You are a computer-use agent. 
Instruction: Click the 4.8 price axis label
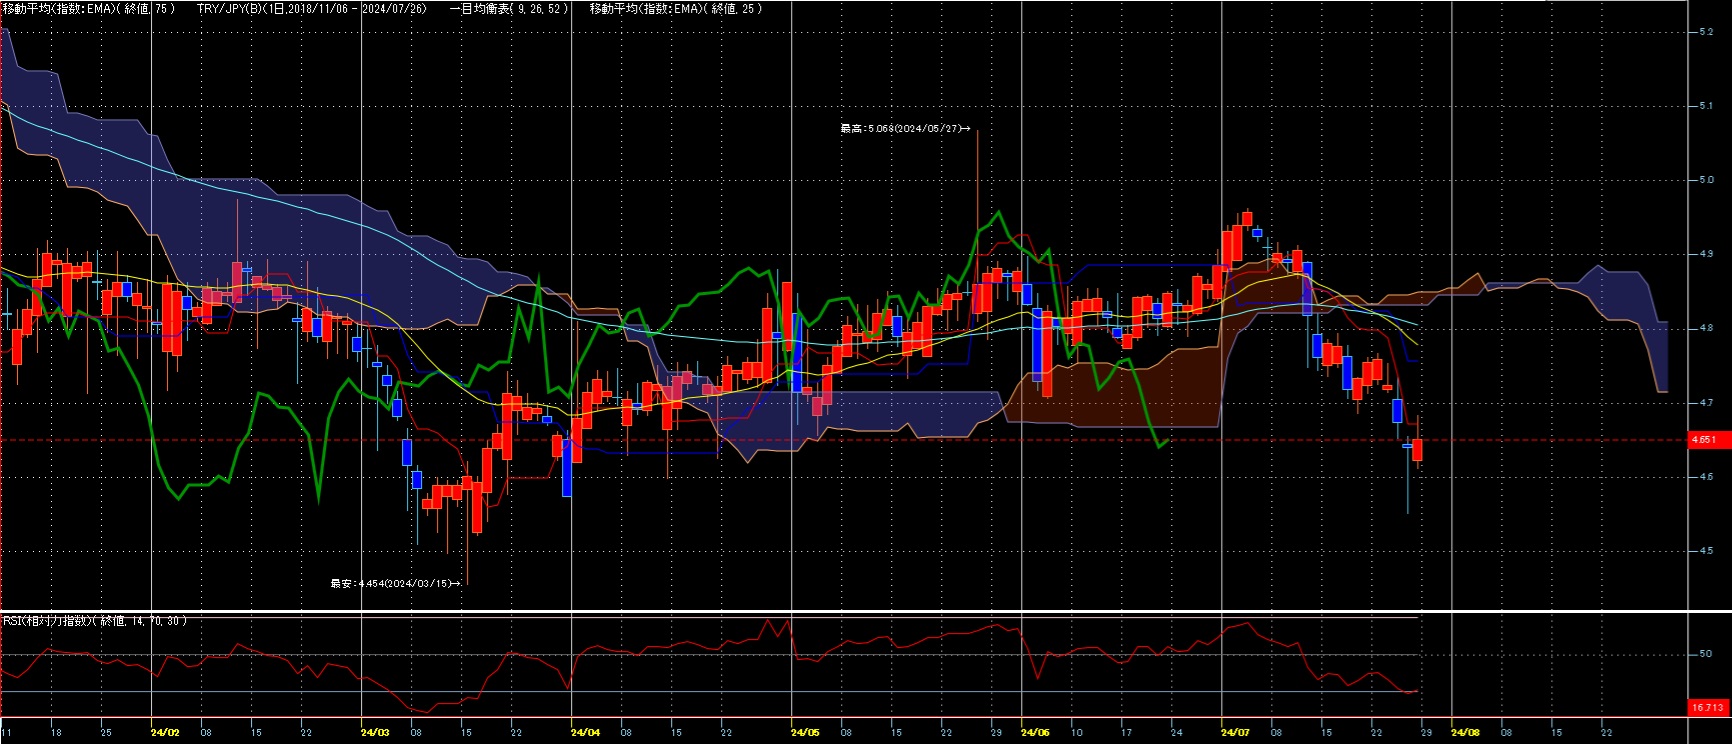tap(1706, 328)
